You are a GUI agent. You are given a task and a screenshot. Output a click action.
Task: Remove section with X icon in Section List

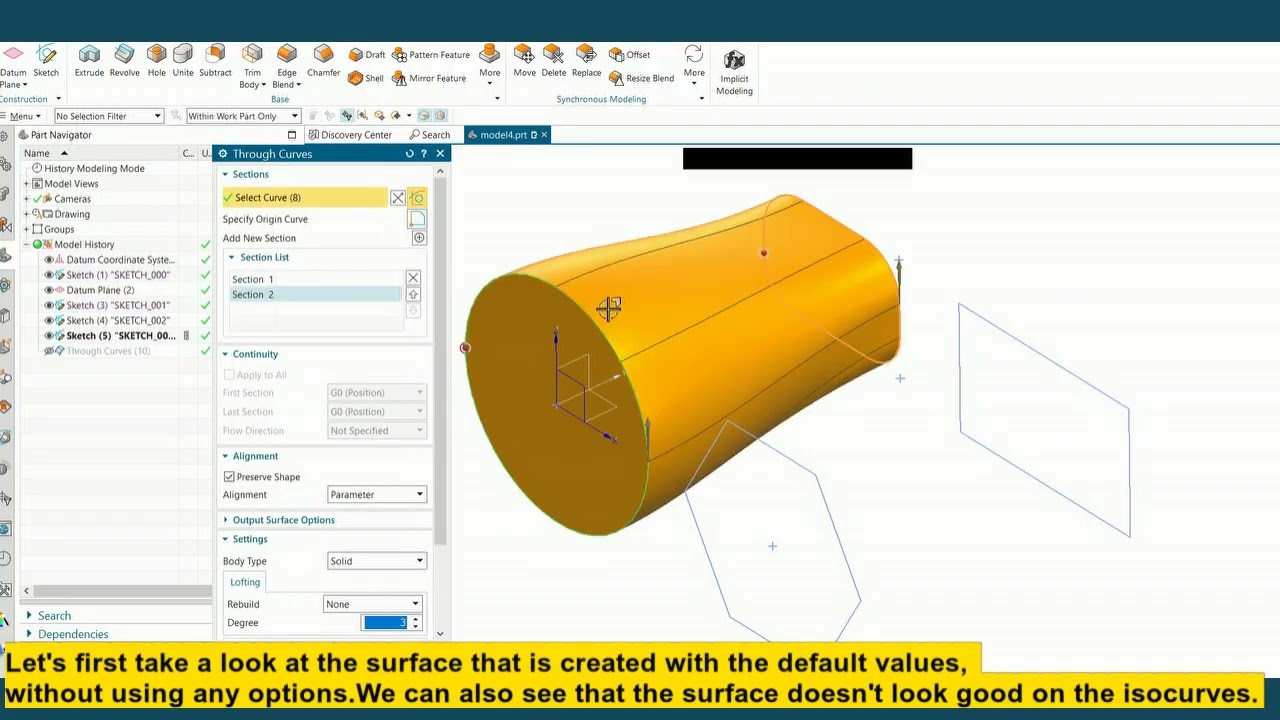tap(413, 278)
